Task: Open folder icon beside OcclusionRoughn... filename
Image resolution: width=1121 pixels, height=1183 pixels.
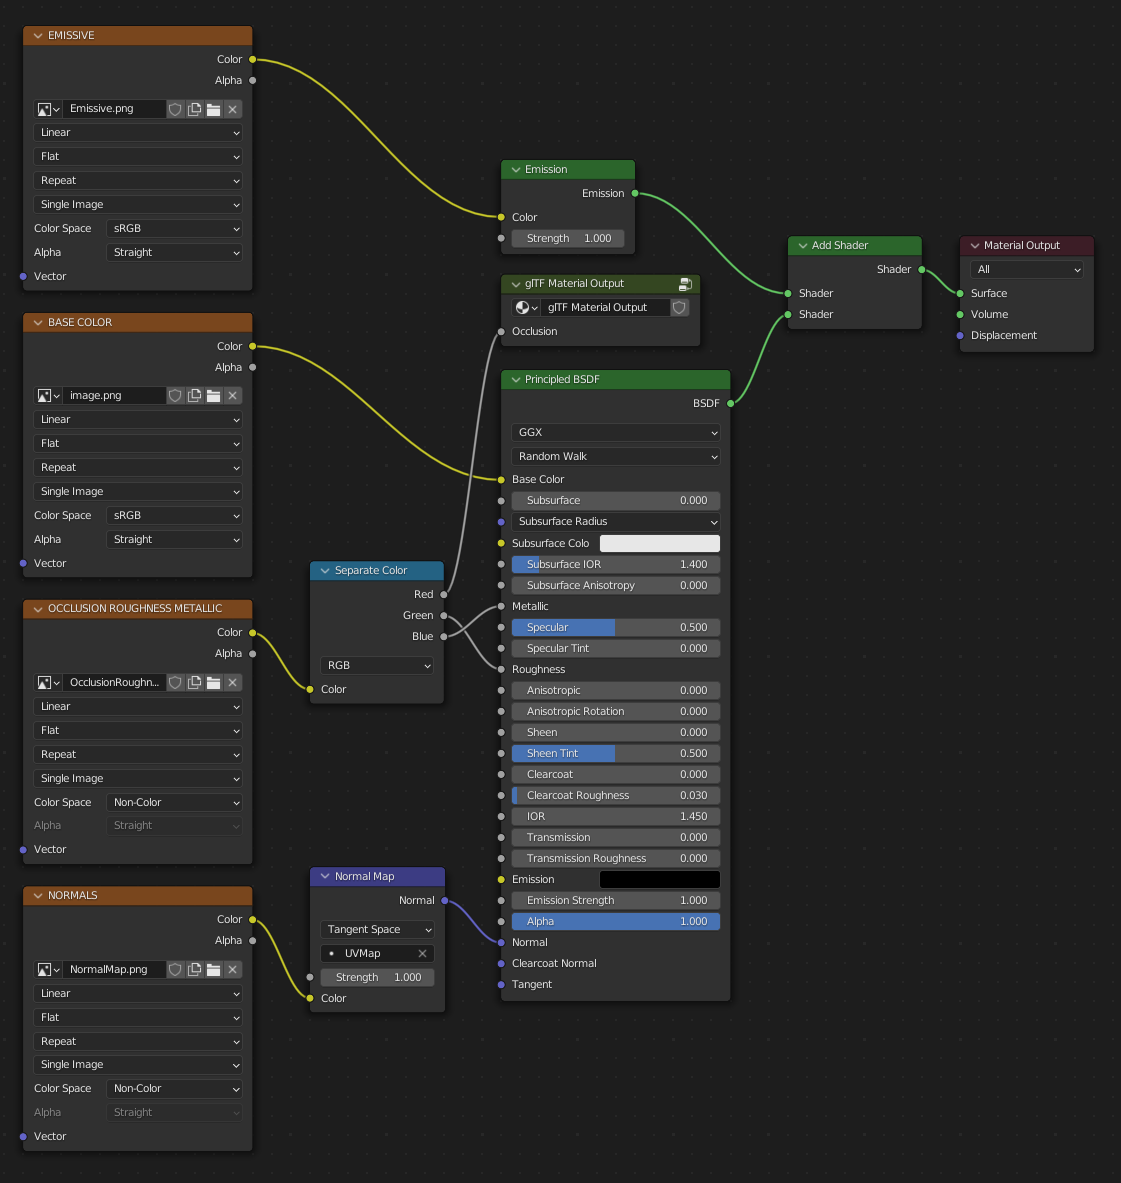Action: pos(213,682)
